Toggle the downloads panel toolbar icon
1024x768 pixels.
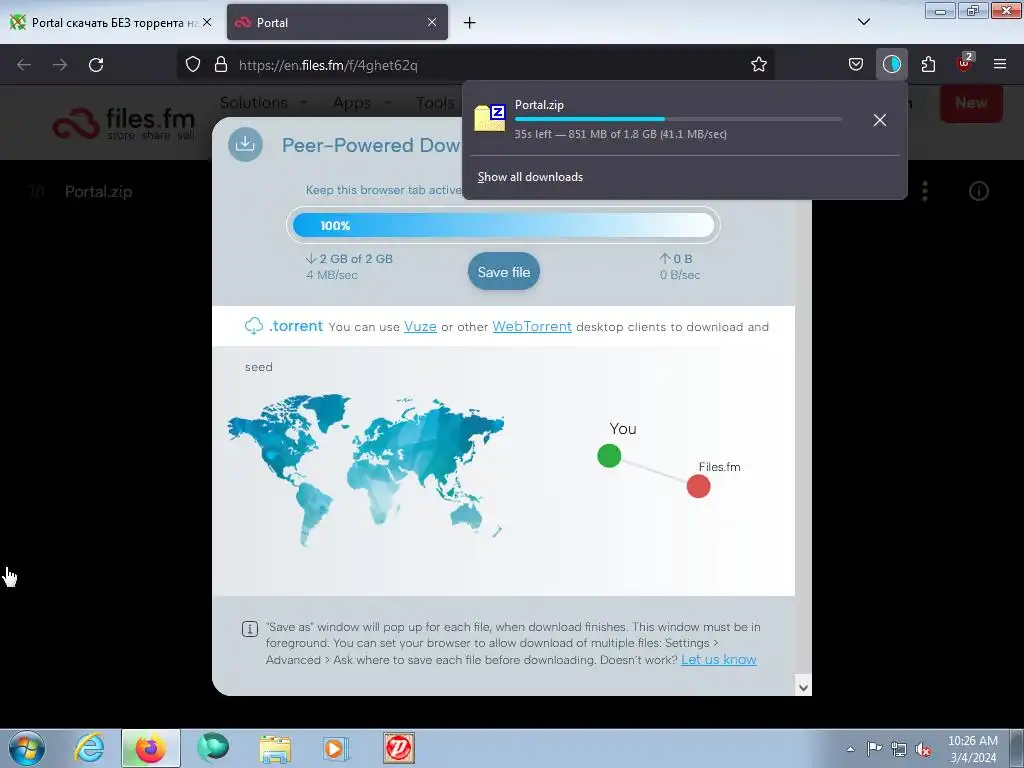891,65
